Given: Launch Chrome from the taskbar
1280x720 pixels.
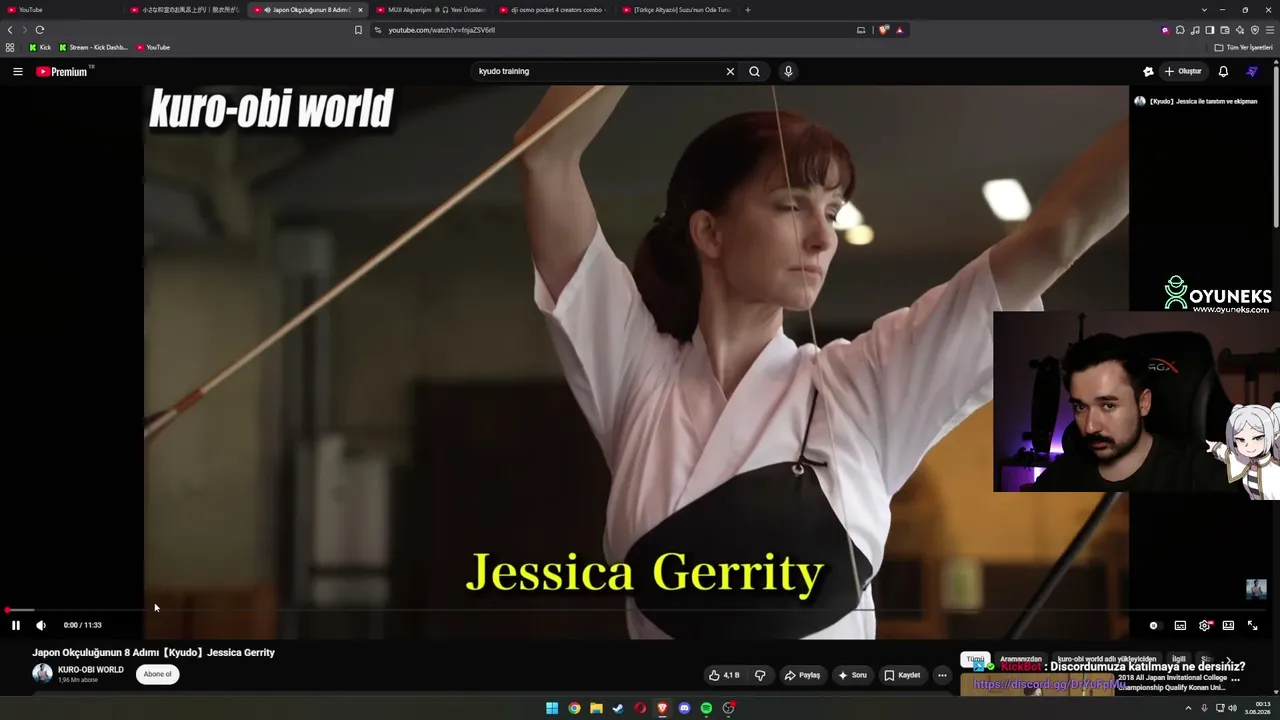Looking at the screenshot, I should pos(574,708).
